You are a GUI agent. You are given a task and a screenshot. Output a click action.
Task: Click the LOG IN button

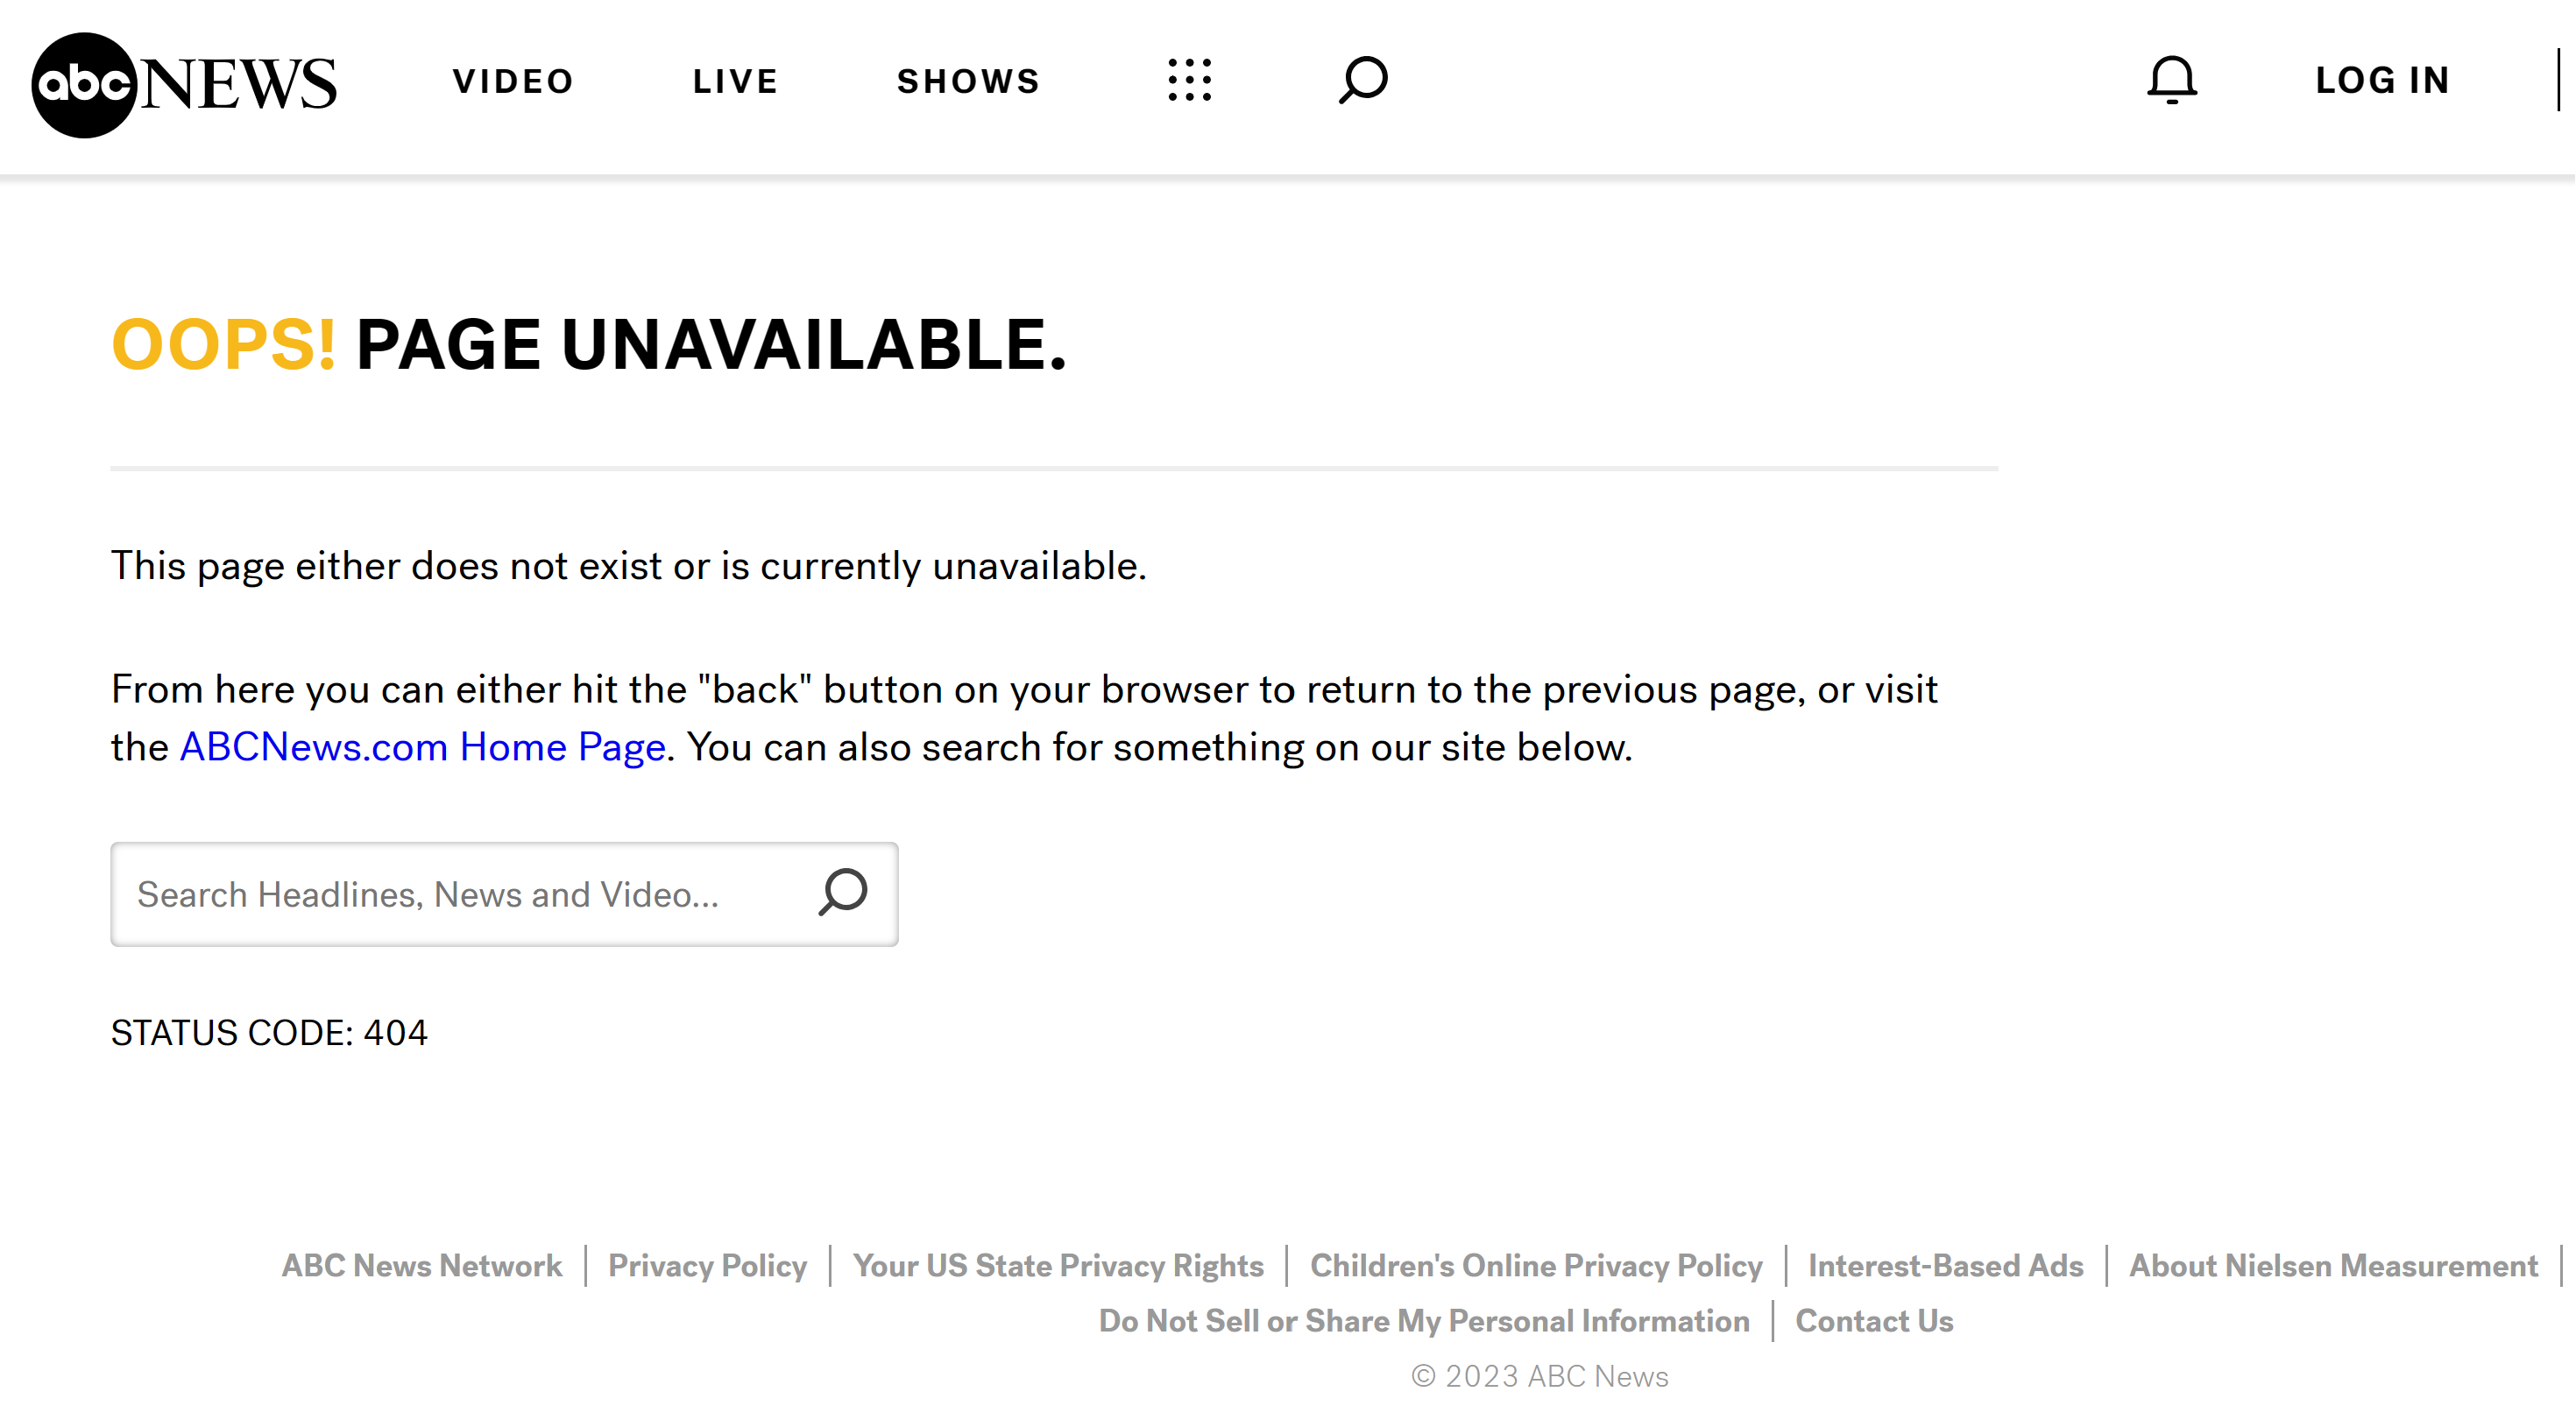tap(2382, 80)
